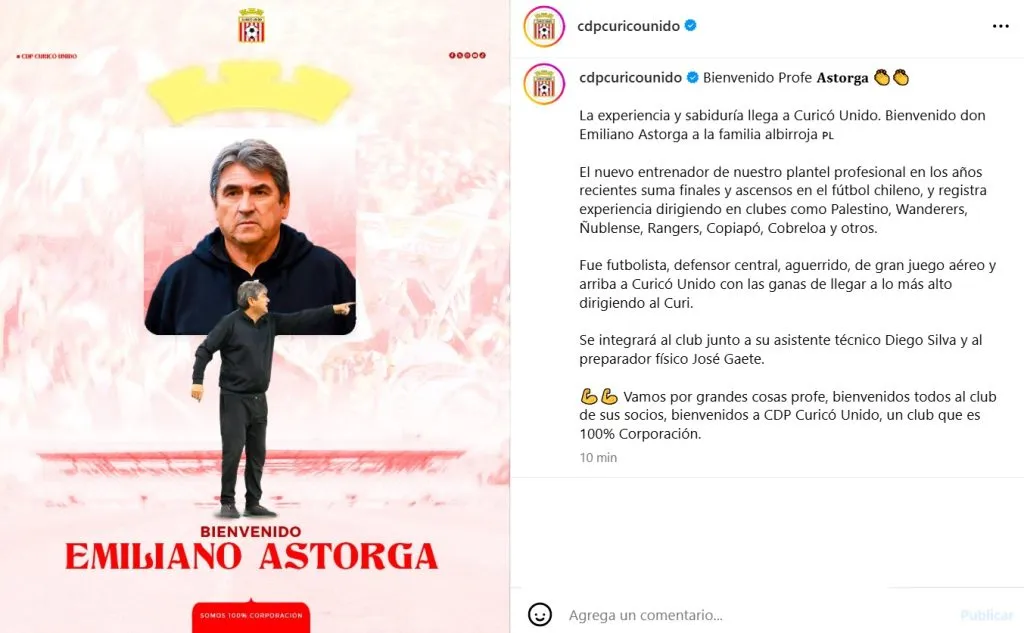Screen dimensions: 1024x633
Task: Focus the 'Agrega un comentario...' field
Action: pyautogui.click(x=758, y=615)
